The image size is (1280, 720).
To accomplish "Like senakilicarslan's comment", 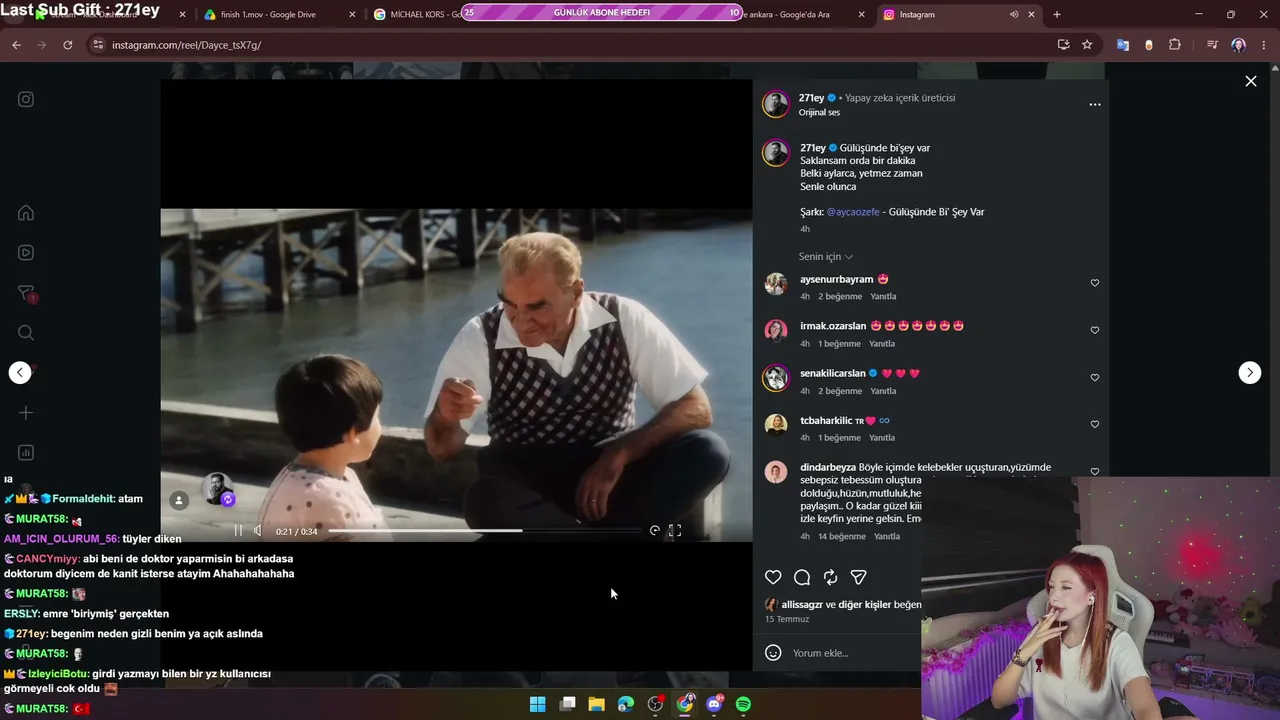I will [1094, 377].
